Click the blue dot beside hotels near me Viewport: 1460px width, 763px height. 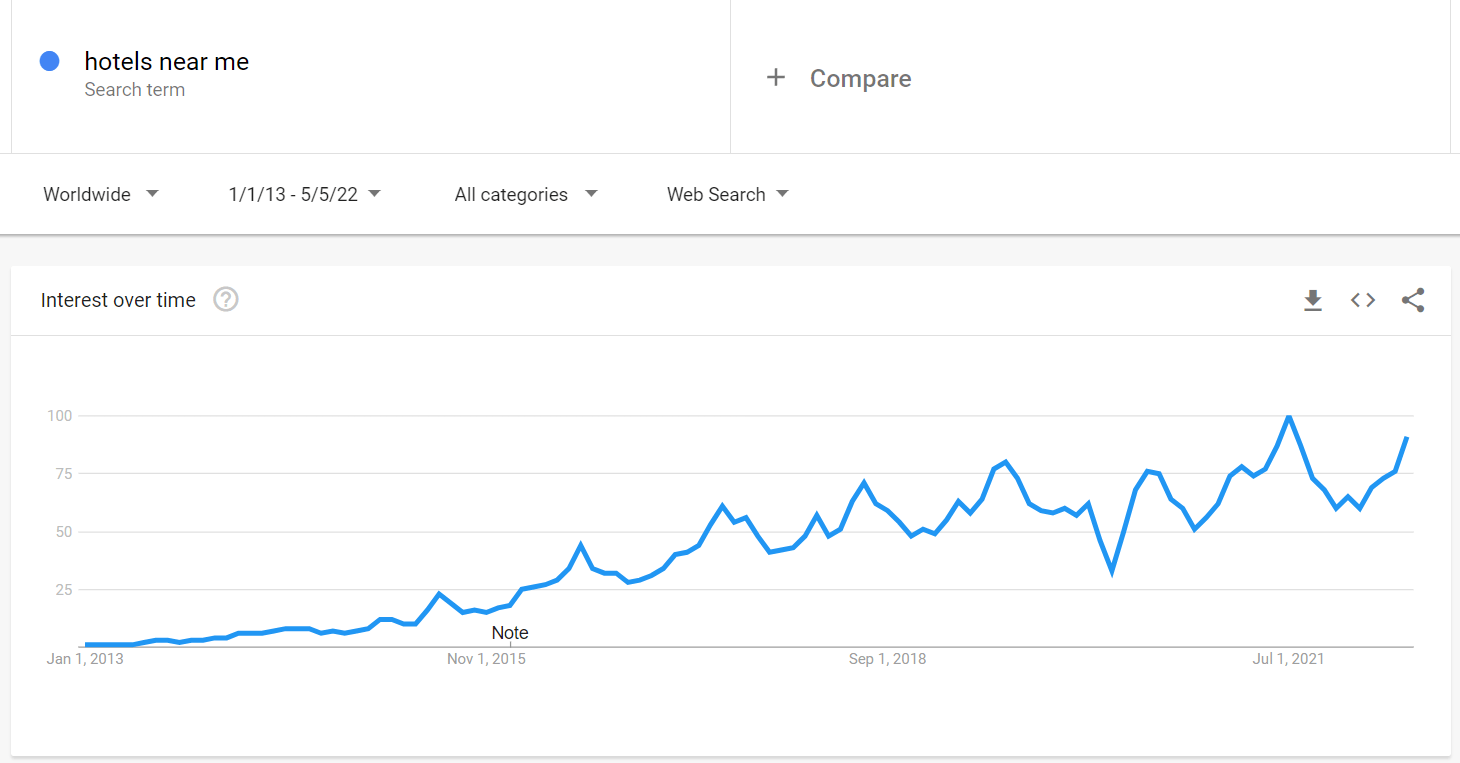[x=49, y=61]
